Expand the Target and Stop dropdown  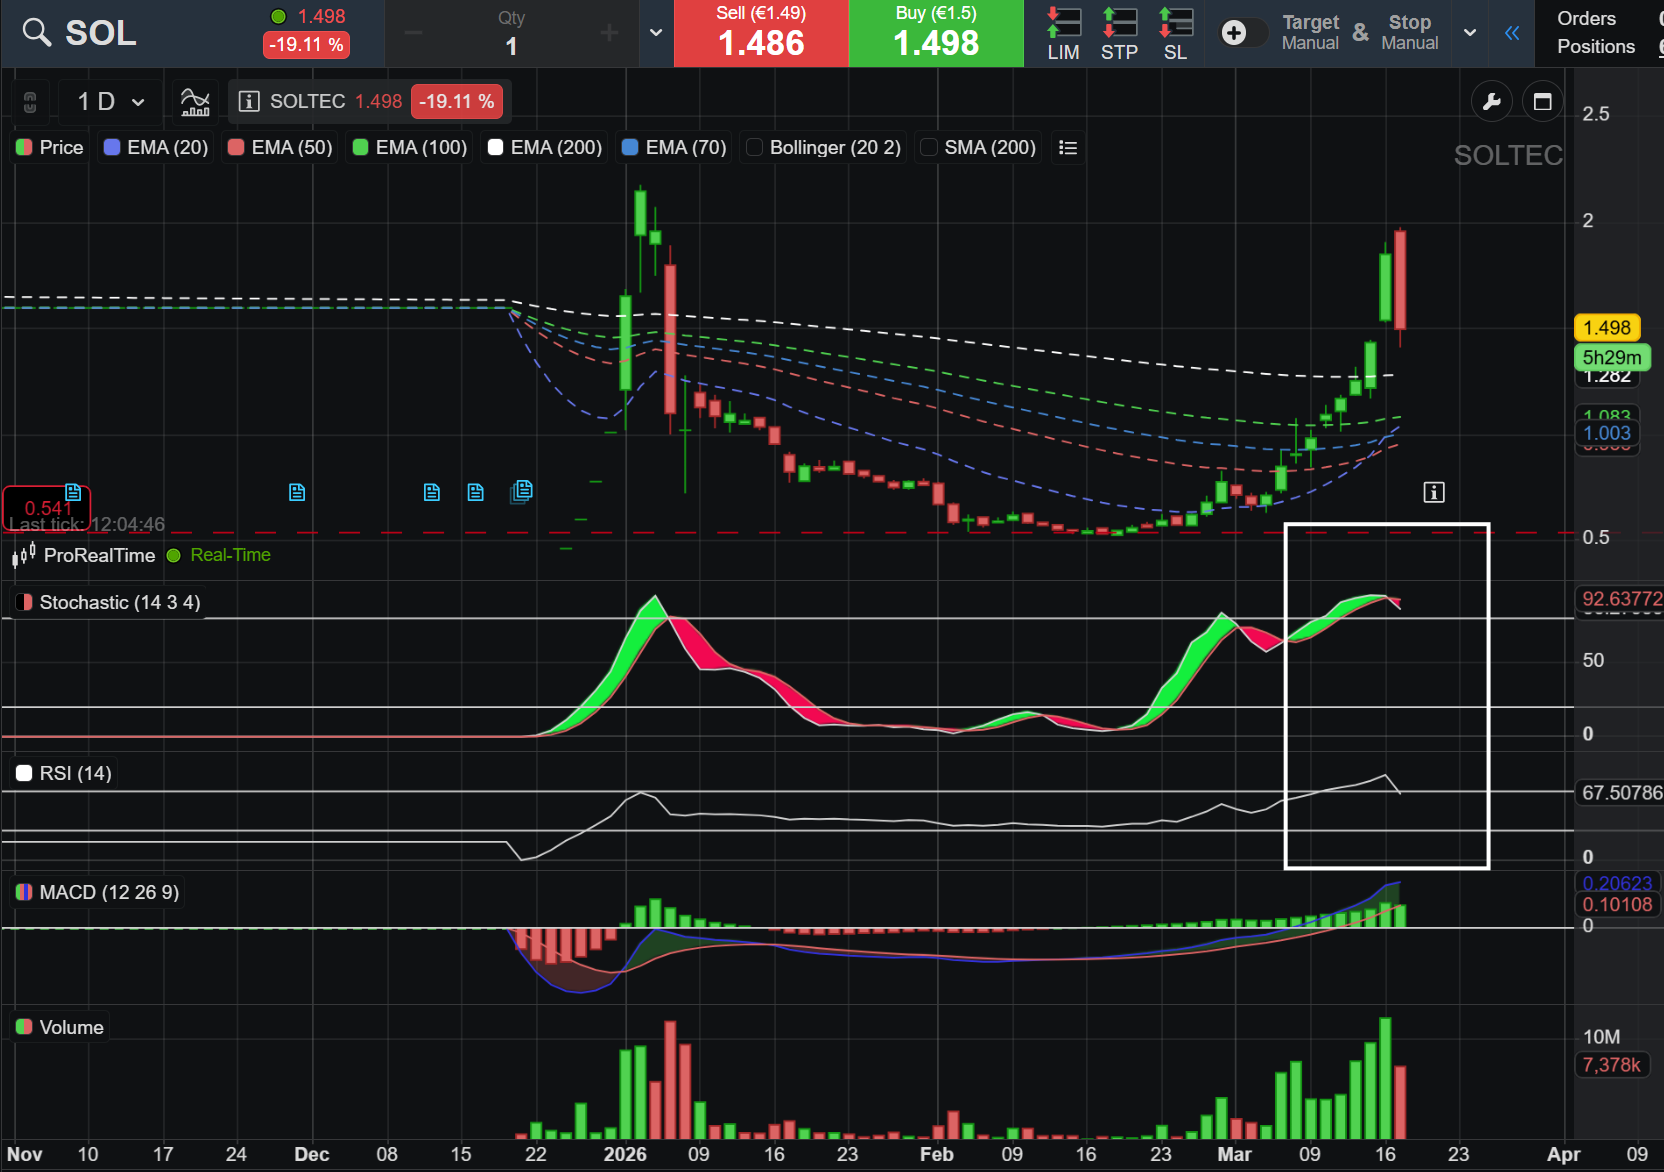(1470, 33)
